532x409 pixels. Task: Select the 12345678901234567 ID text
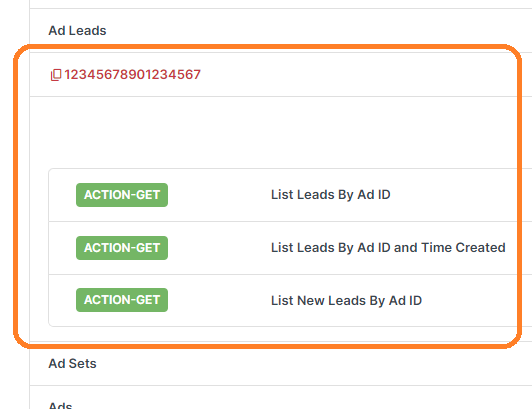[x=132, y=75]
